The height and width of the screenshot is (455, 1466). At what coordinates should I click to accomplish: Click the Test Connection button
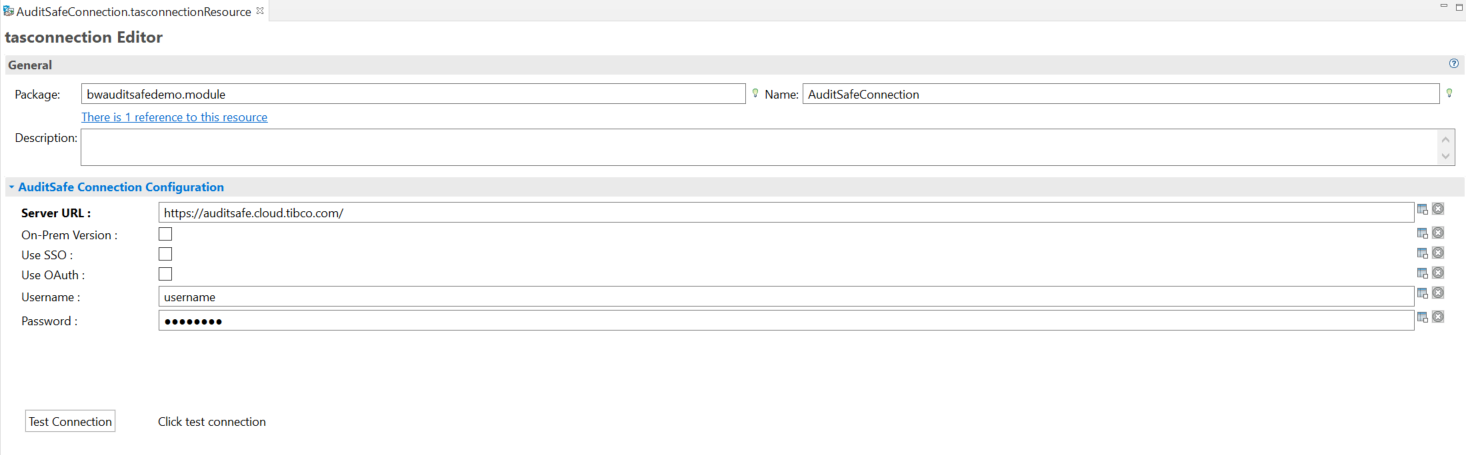point(70,421)
